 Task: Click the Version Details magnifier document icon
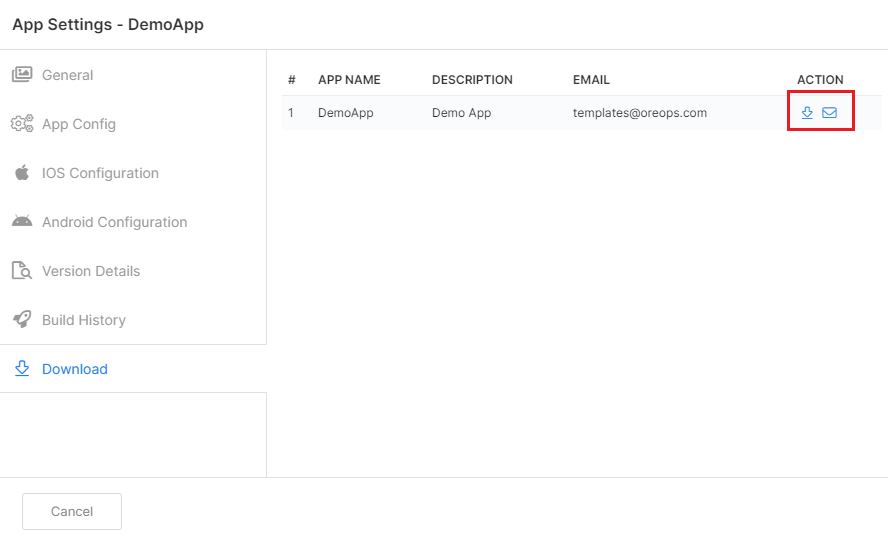[22, 271]
